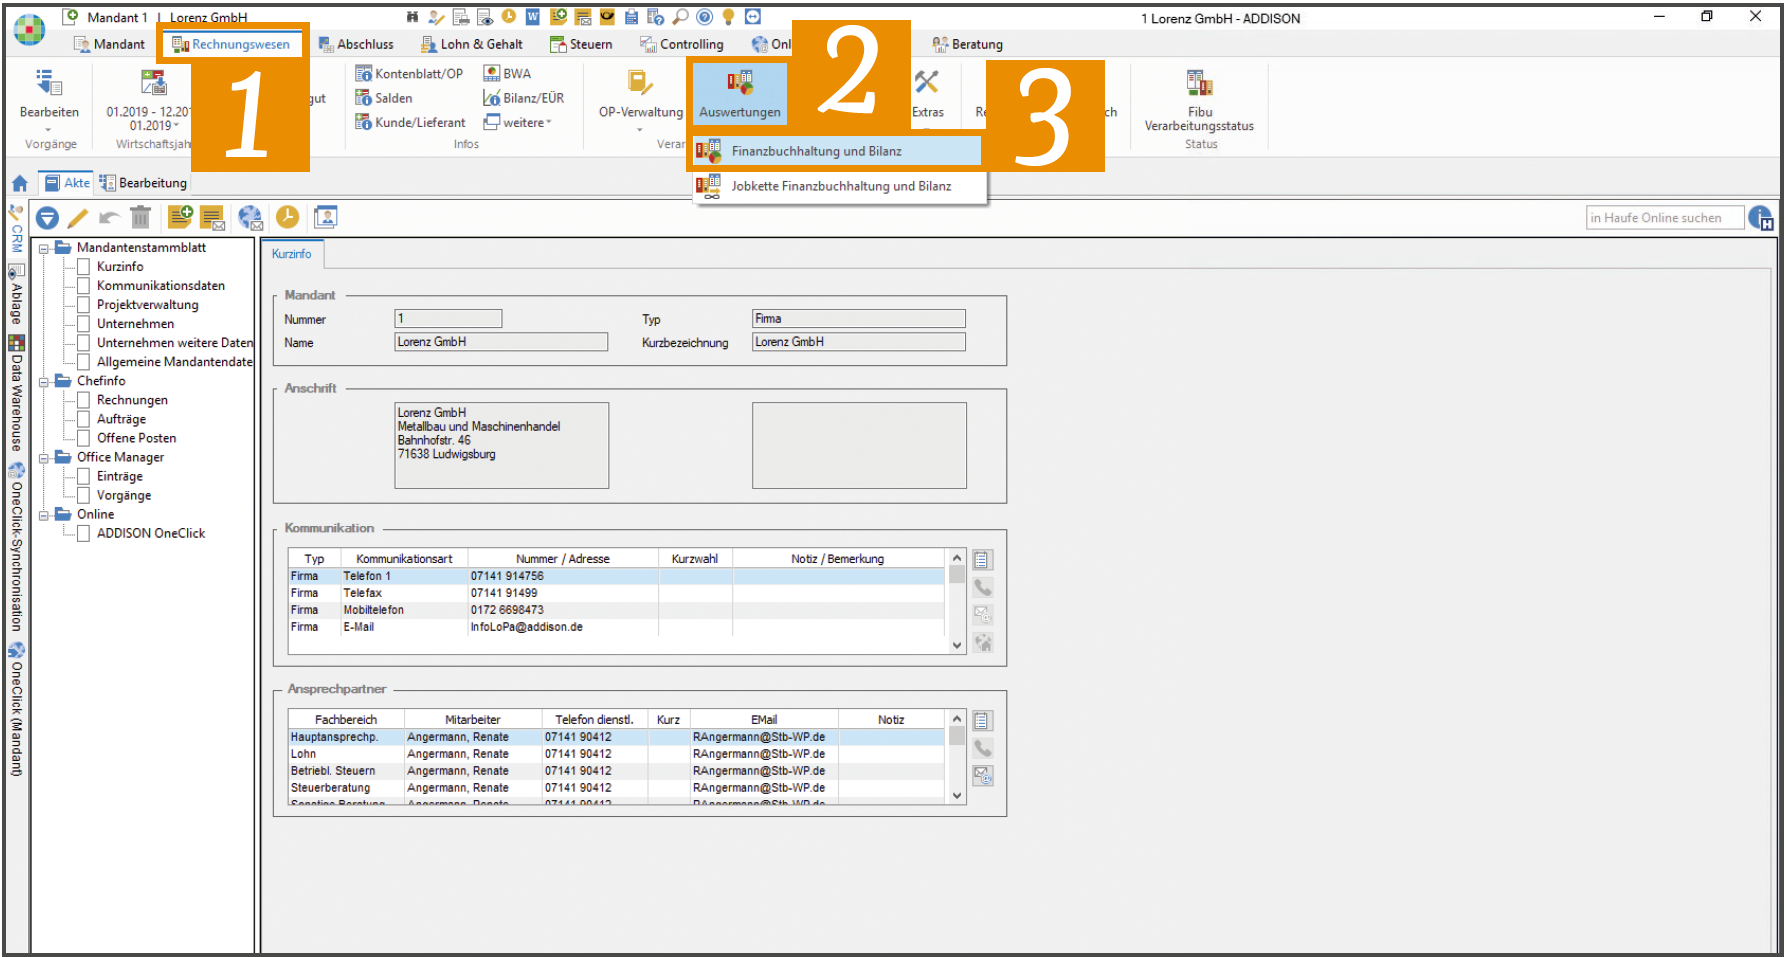Click the pencil edit icon in the toolbar

point(78,217)
